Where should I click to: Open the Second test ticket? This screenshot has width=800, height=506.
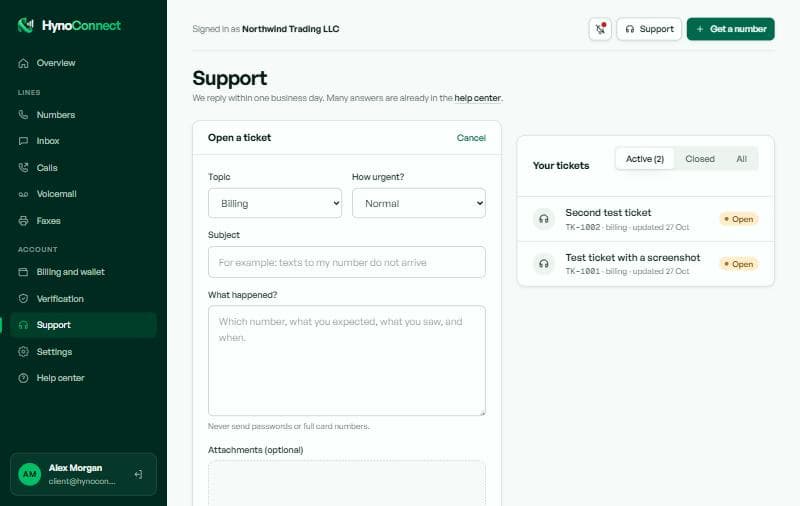pyautogui.click(x=645, y=219)
